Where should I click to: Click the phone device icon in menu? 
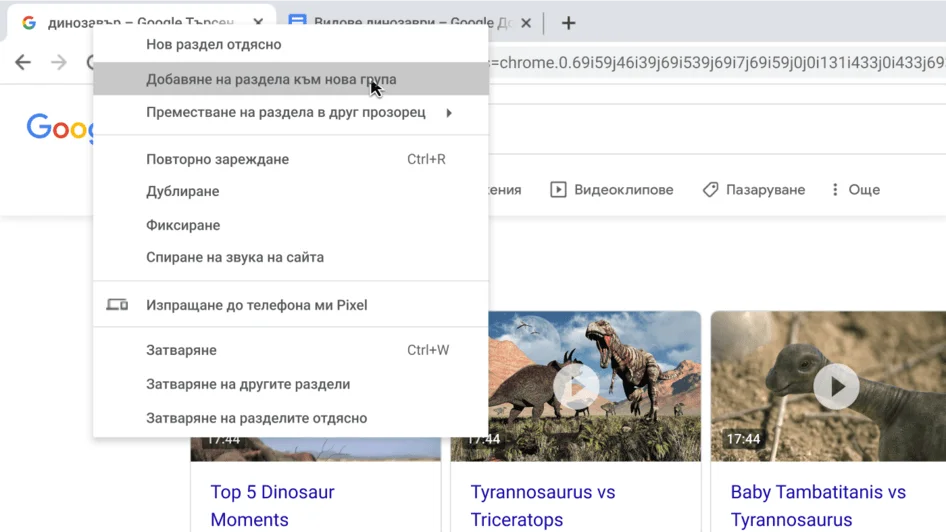[117, 305]
